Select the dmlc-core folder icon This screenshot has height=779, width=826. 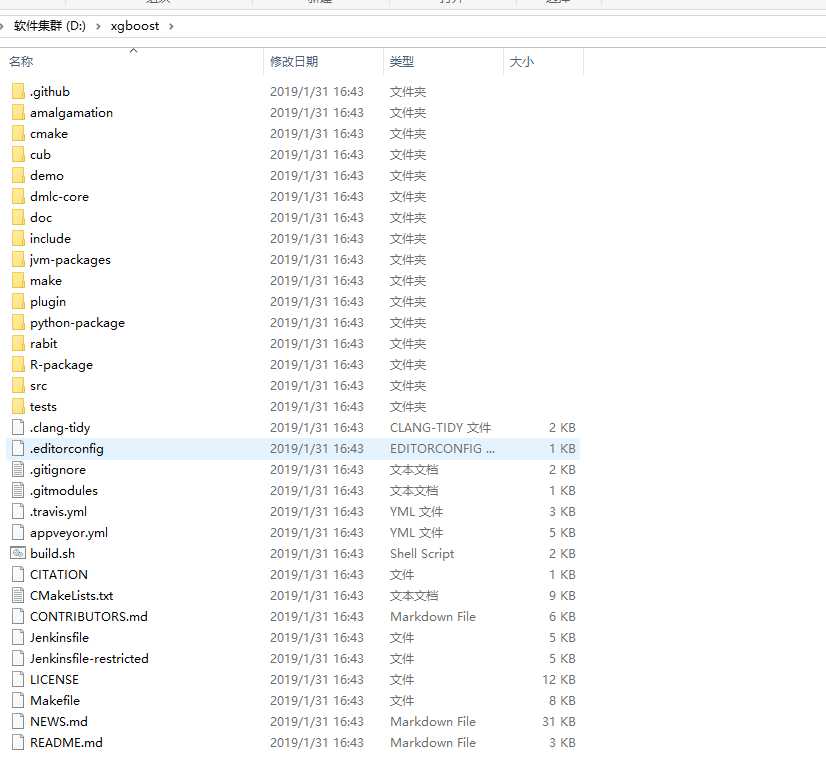coord(18,196)
